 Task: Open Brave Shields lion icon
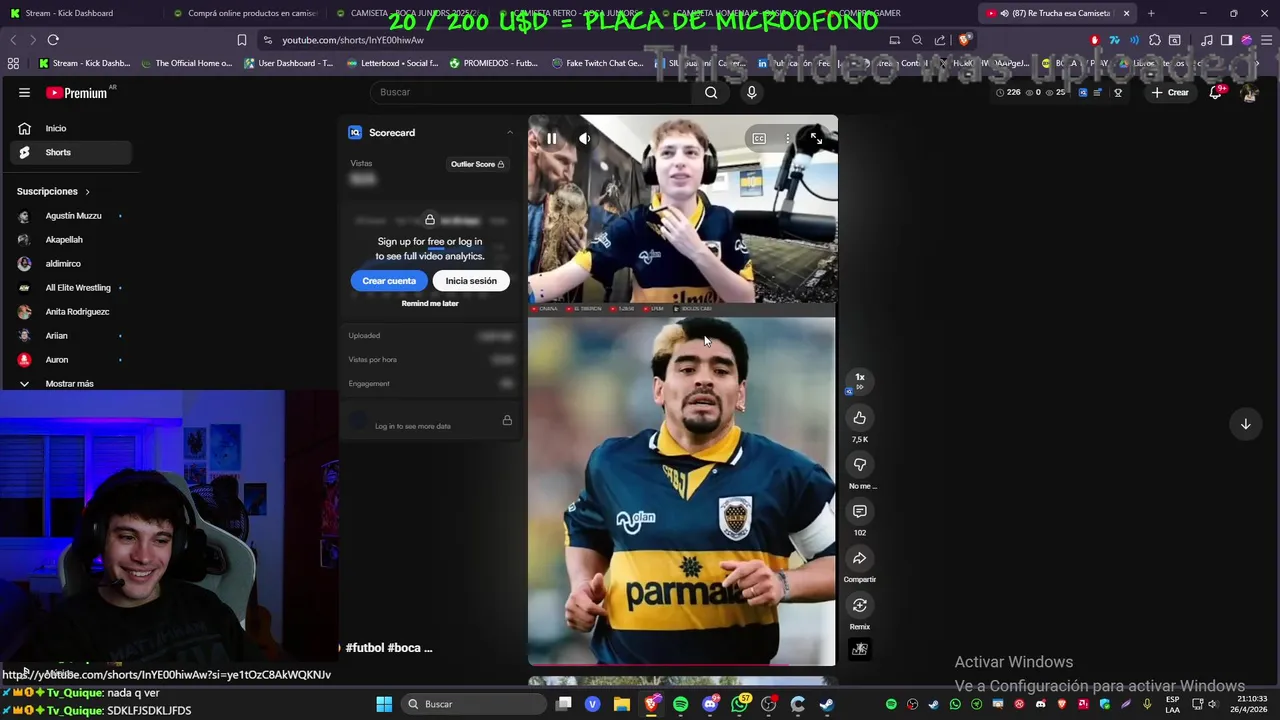tap(963, 40)
